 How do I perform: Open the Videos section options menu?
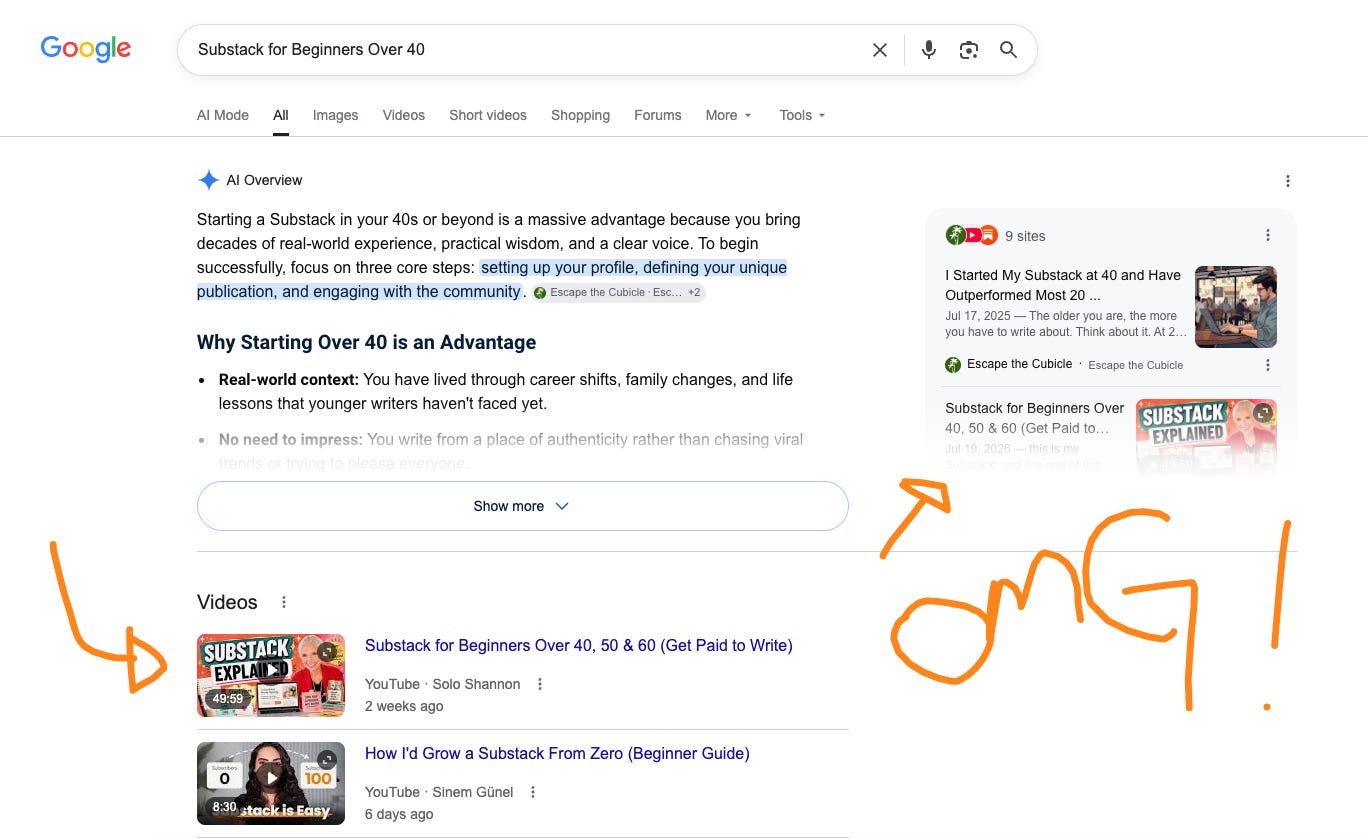pyautogui.click(x=284, y=602)
